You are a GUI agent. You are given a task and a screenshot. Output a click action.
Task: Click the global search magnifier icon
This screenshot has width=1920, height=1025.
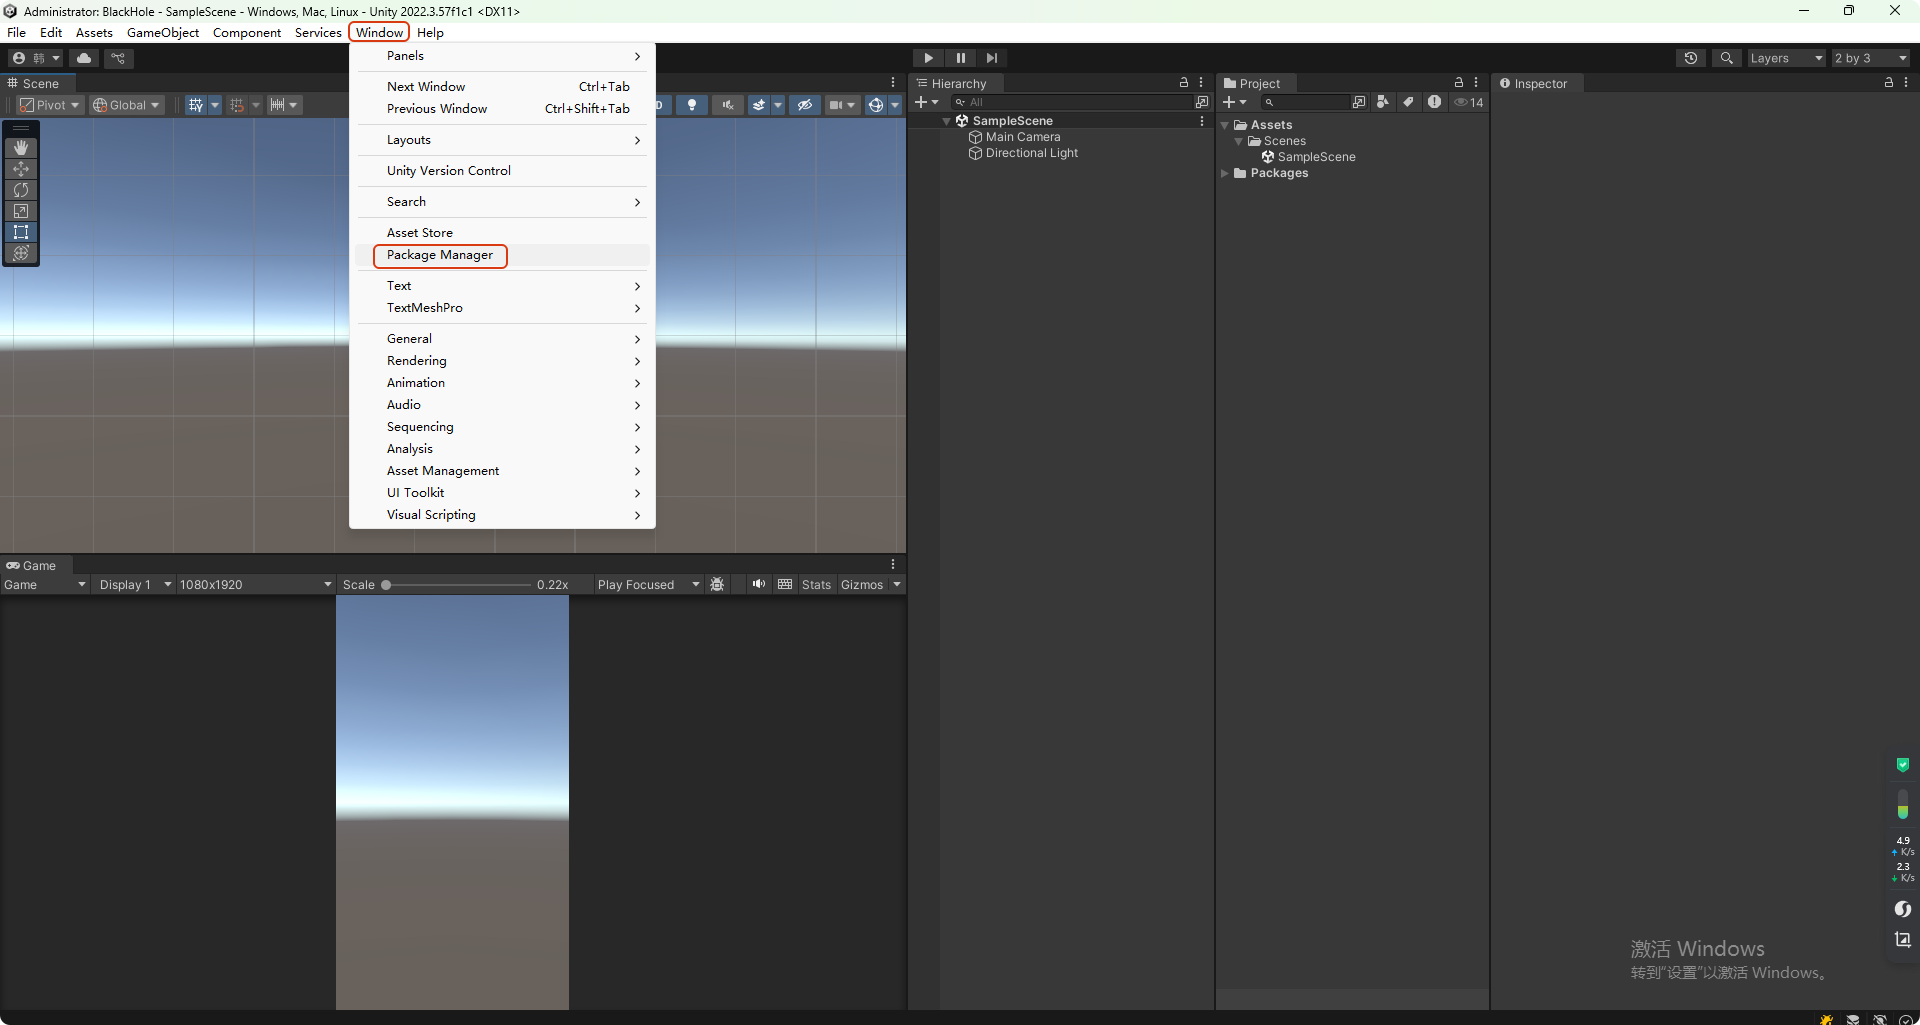(x=1727, y=58)
